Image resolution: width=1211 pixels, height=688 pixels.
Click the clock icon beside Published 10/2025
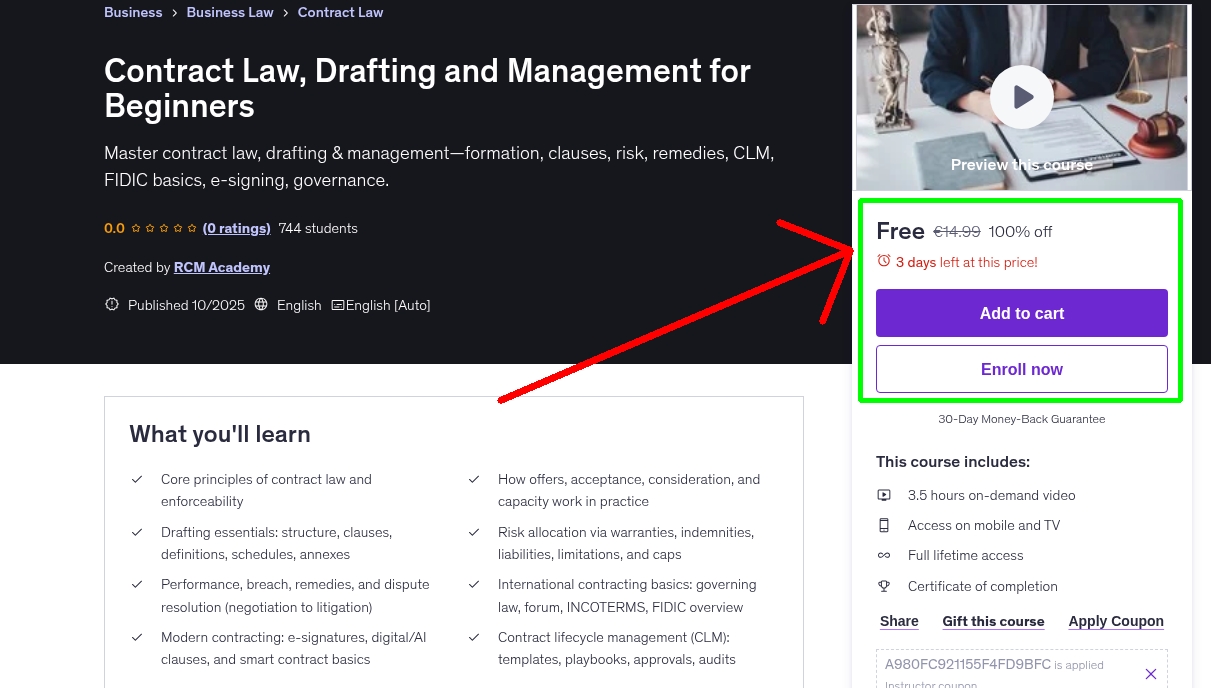coord(111,305)
